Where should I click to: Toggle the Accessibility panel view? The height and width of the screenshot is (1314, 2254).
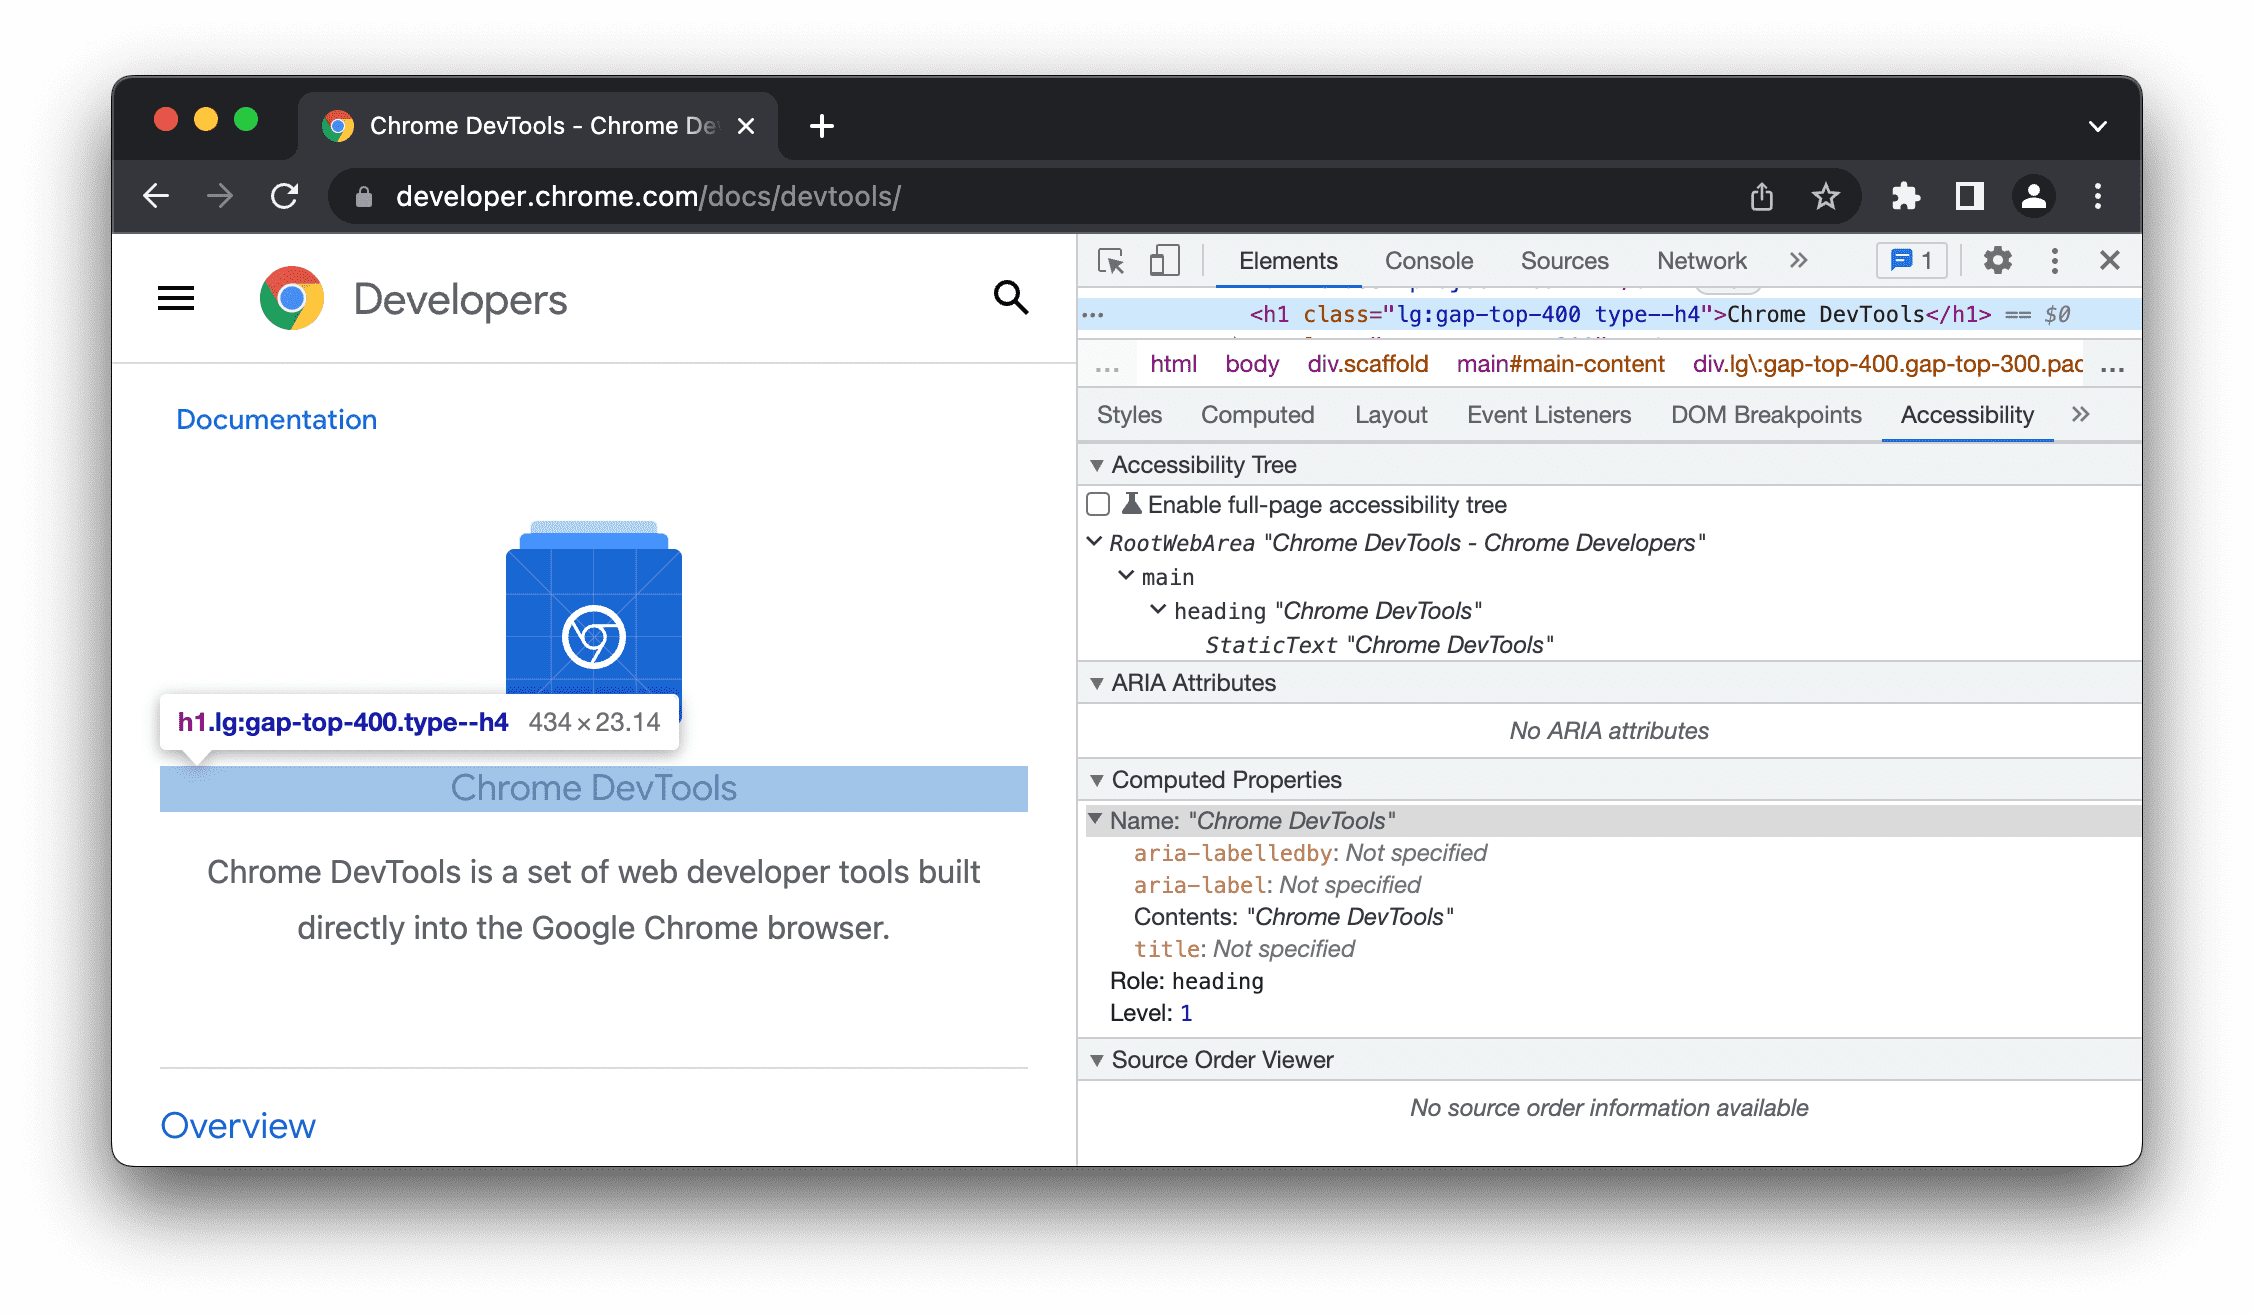point(1968,413)
